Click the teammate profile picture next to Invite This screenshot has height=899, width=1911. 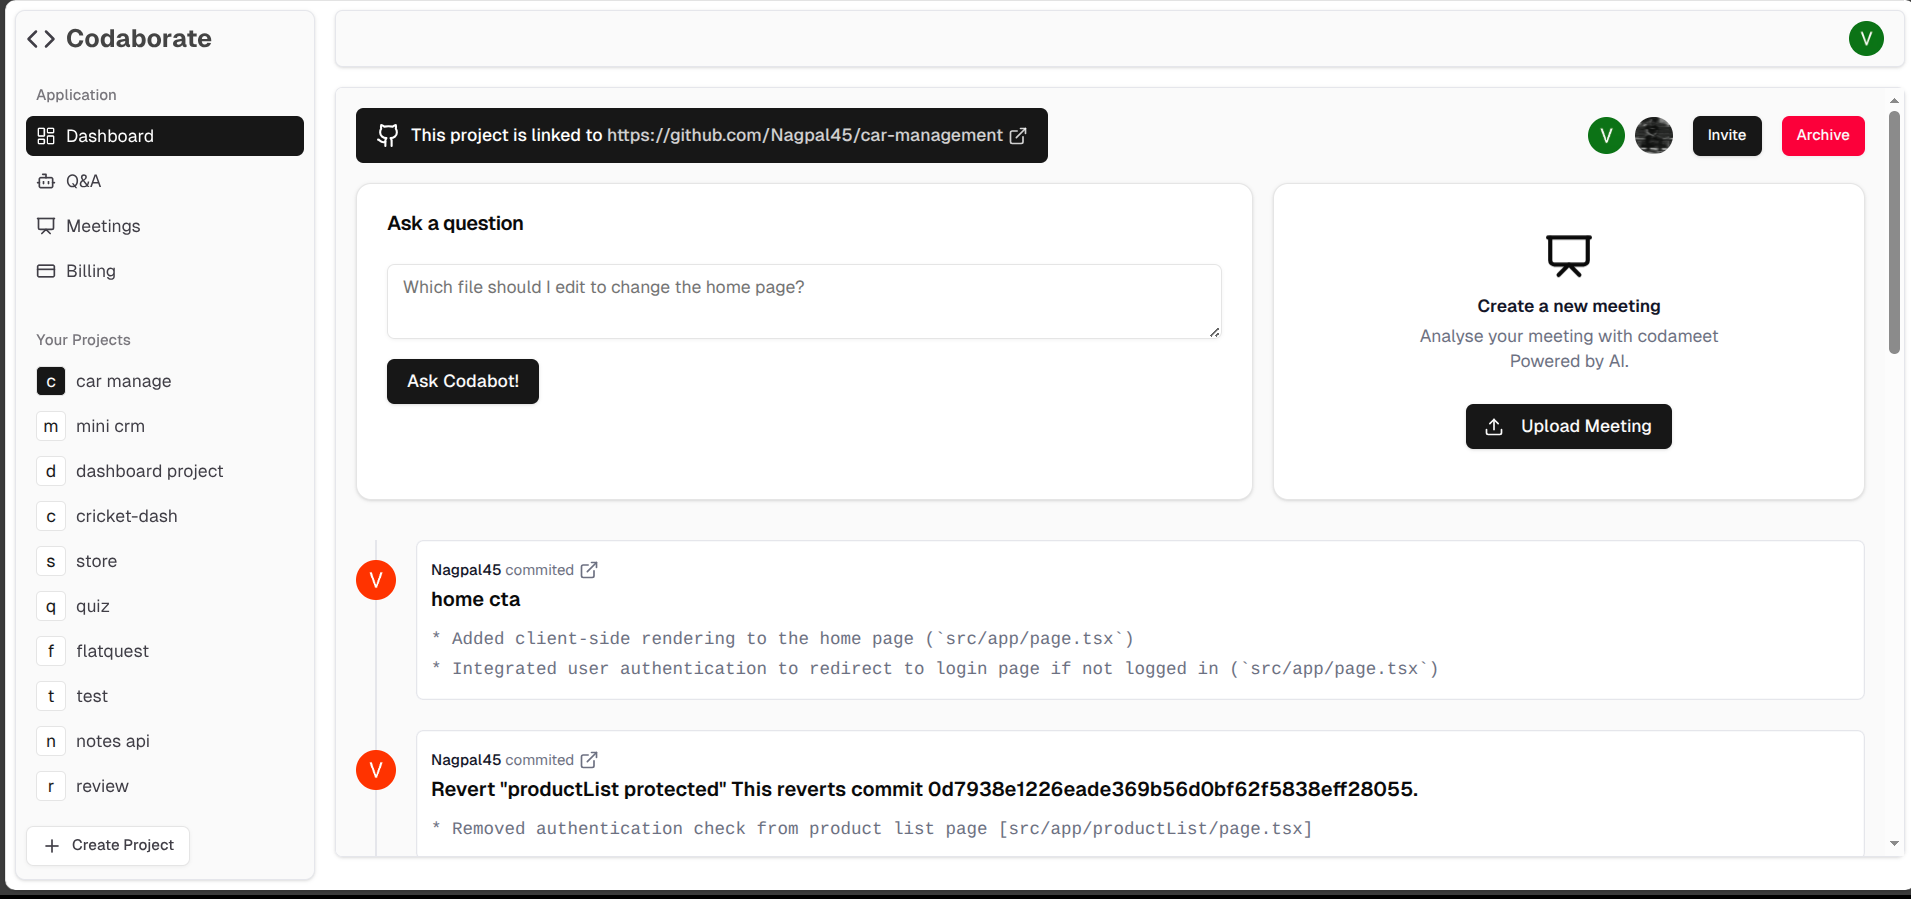(1652, 135)
